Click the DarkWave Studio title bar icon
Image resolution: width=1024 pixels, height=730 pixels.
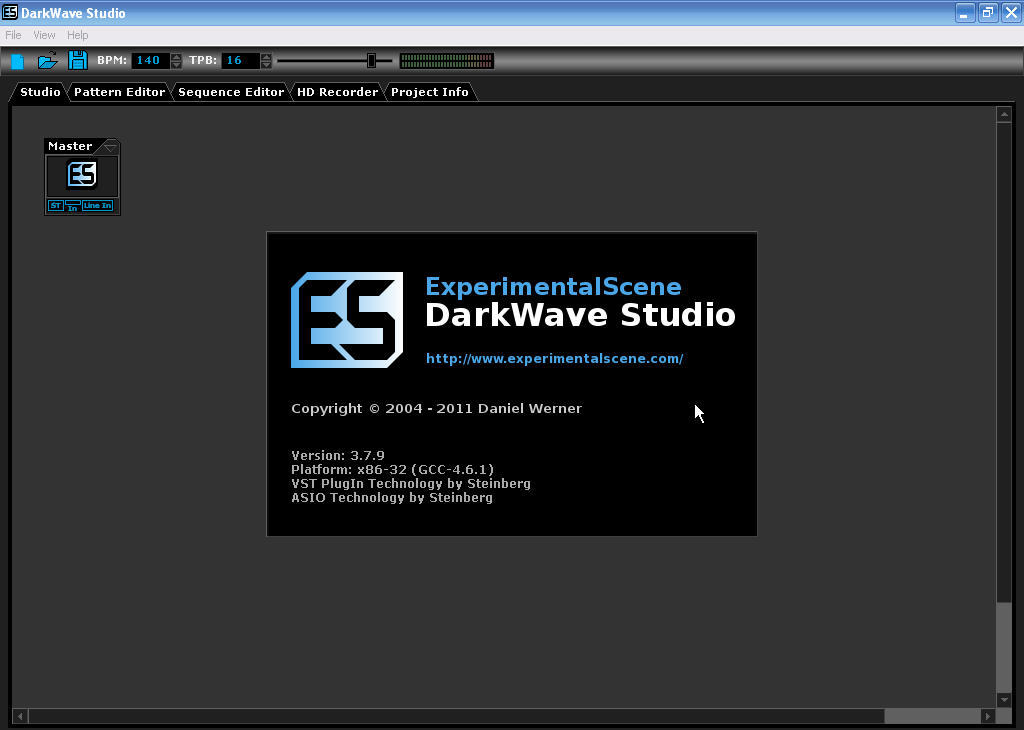click(10, 12)
